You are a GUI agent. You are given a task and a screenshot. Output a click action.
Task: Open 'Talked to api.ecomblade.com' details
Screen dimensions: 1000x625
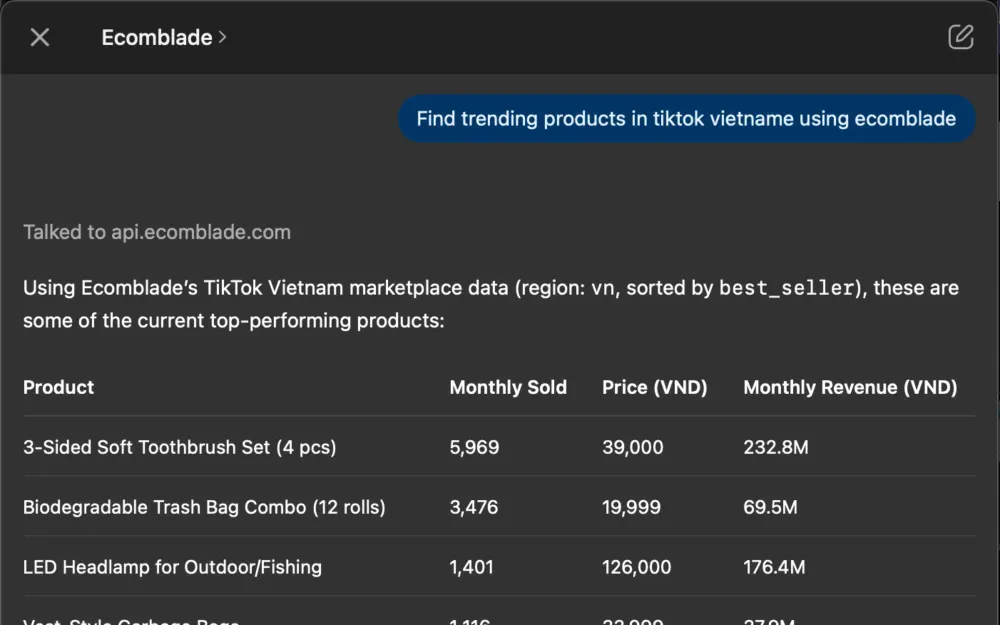pos(157,232)
